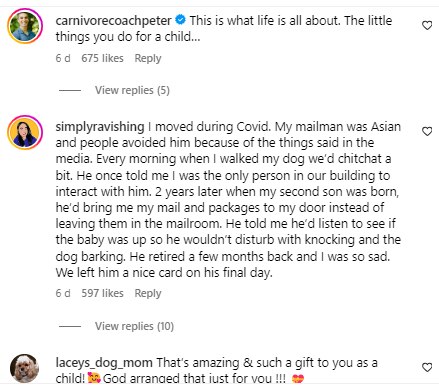Click the line beside View replies (5)
Viewport: 439px width, 391px height.
70,90
